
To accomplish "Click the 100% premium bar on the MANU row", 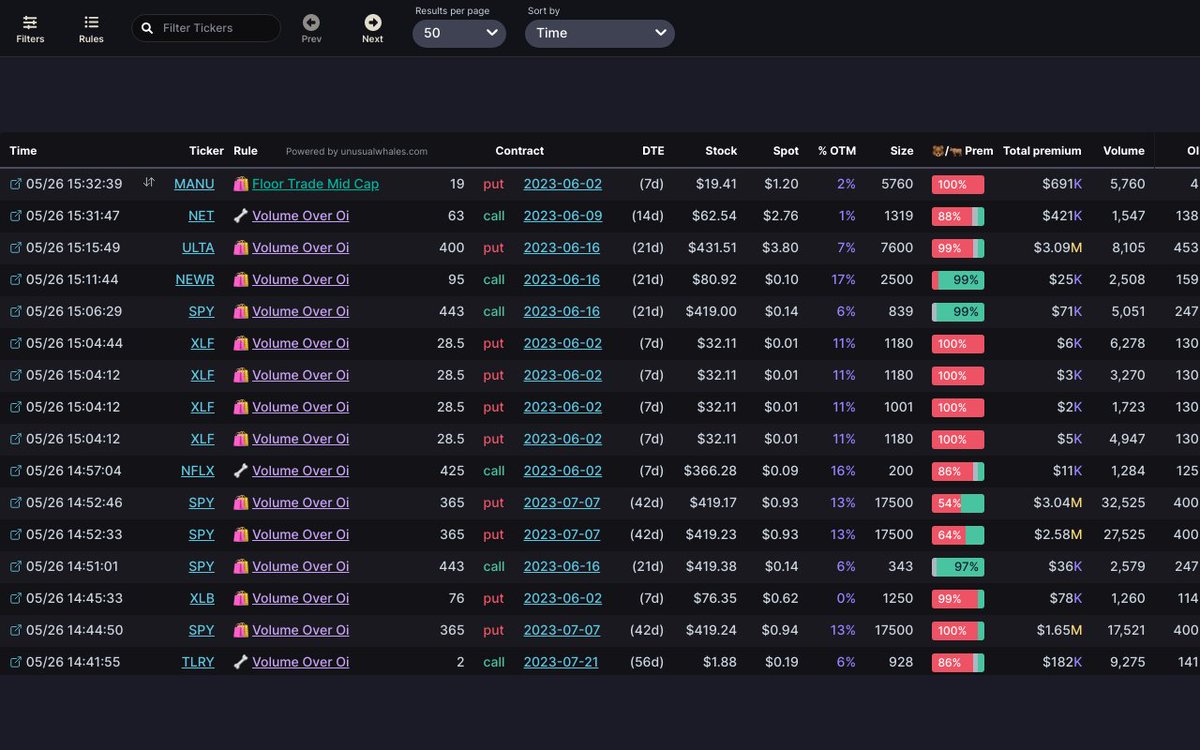I will 958,184.
